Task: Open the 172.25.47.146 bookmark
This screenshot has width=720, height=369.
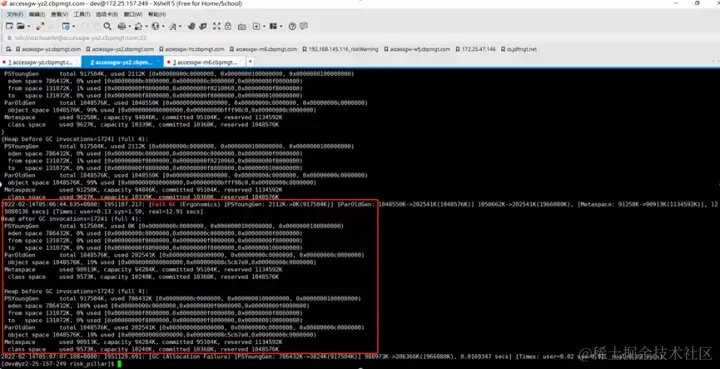Action: [x=475, y=49]
